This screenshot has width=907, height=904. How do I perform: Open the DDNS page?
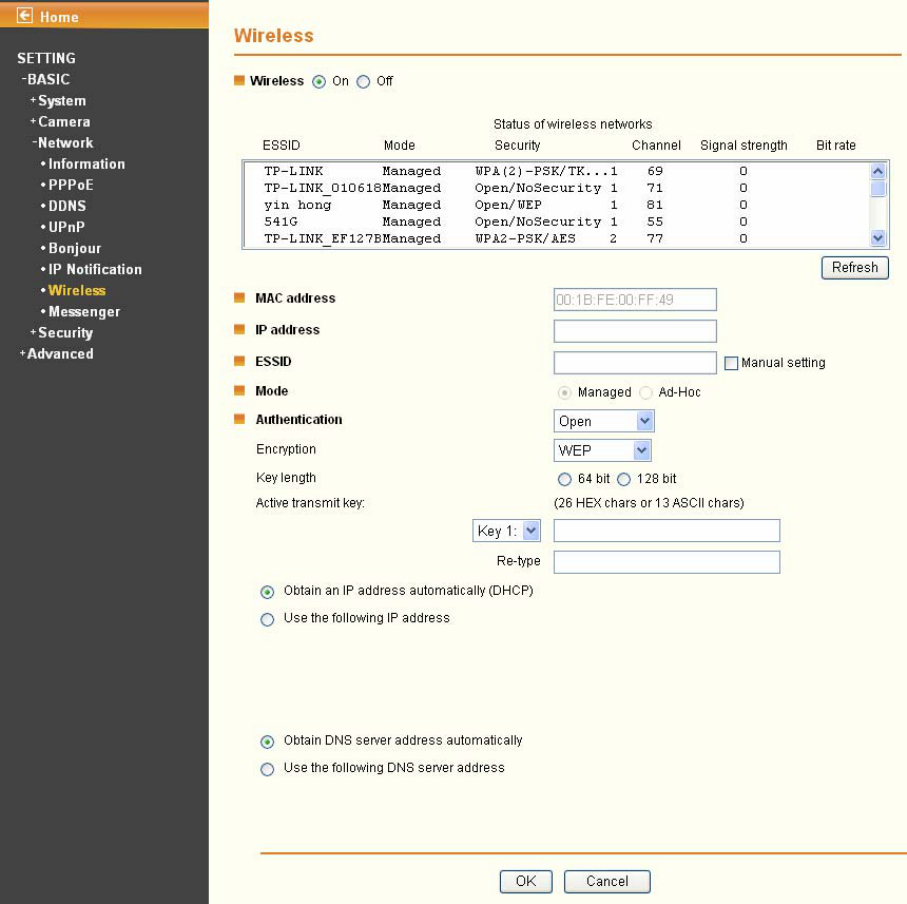pyautogui.click(x=67, y=206)
